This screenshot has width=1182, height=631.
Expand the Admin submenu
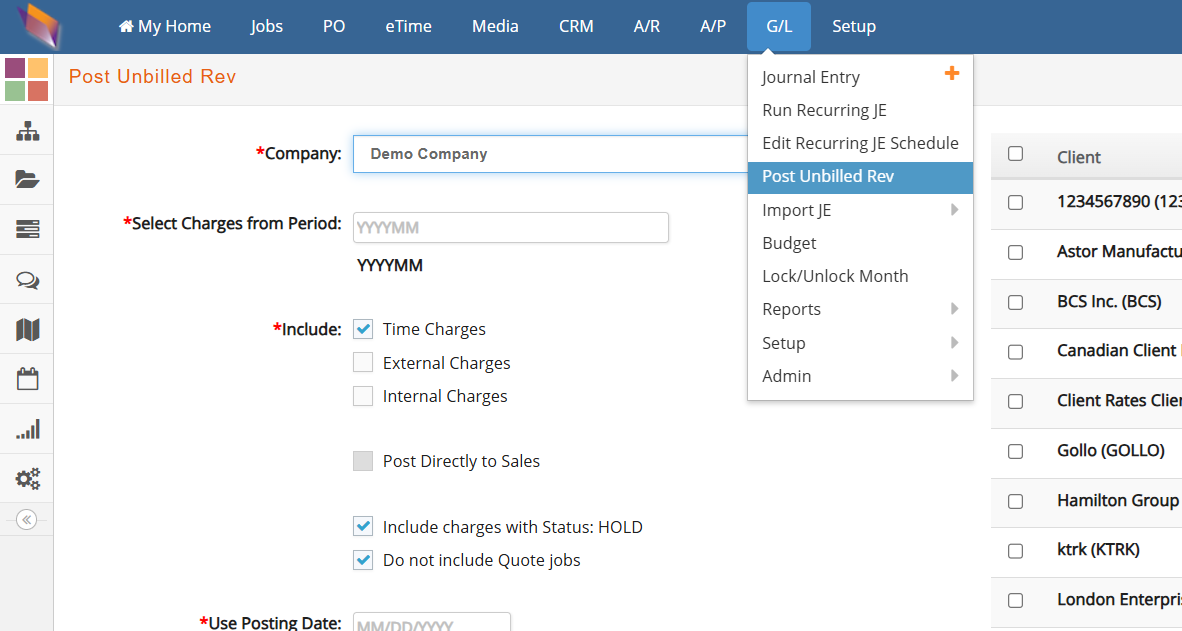point(860,376)
